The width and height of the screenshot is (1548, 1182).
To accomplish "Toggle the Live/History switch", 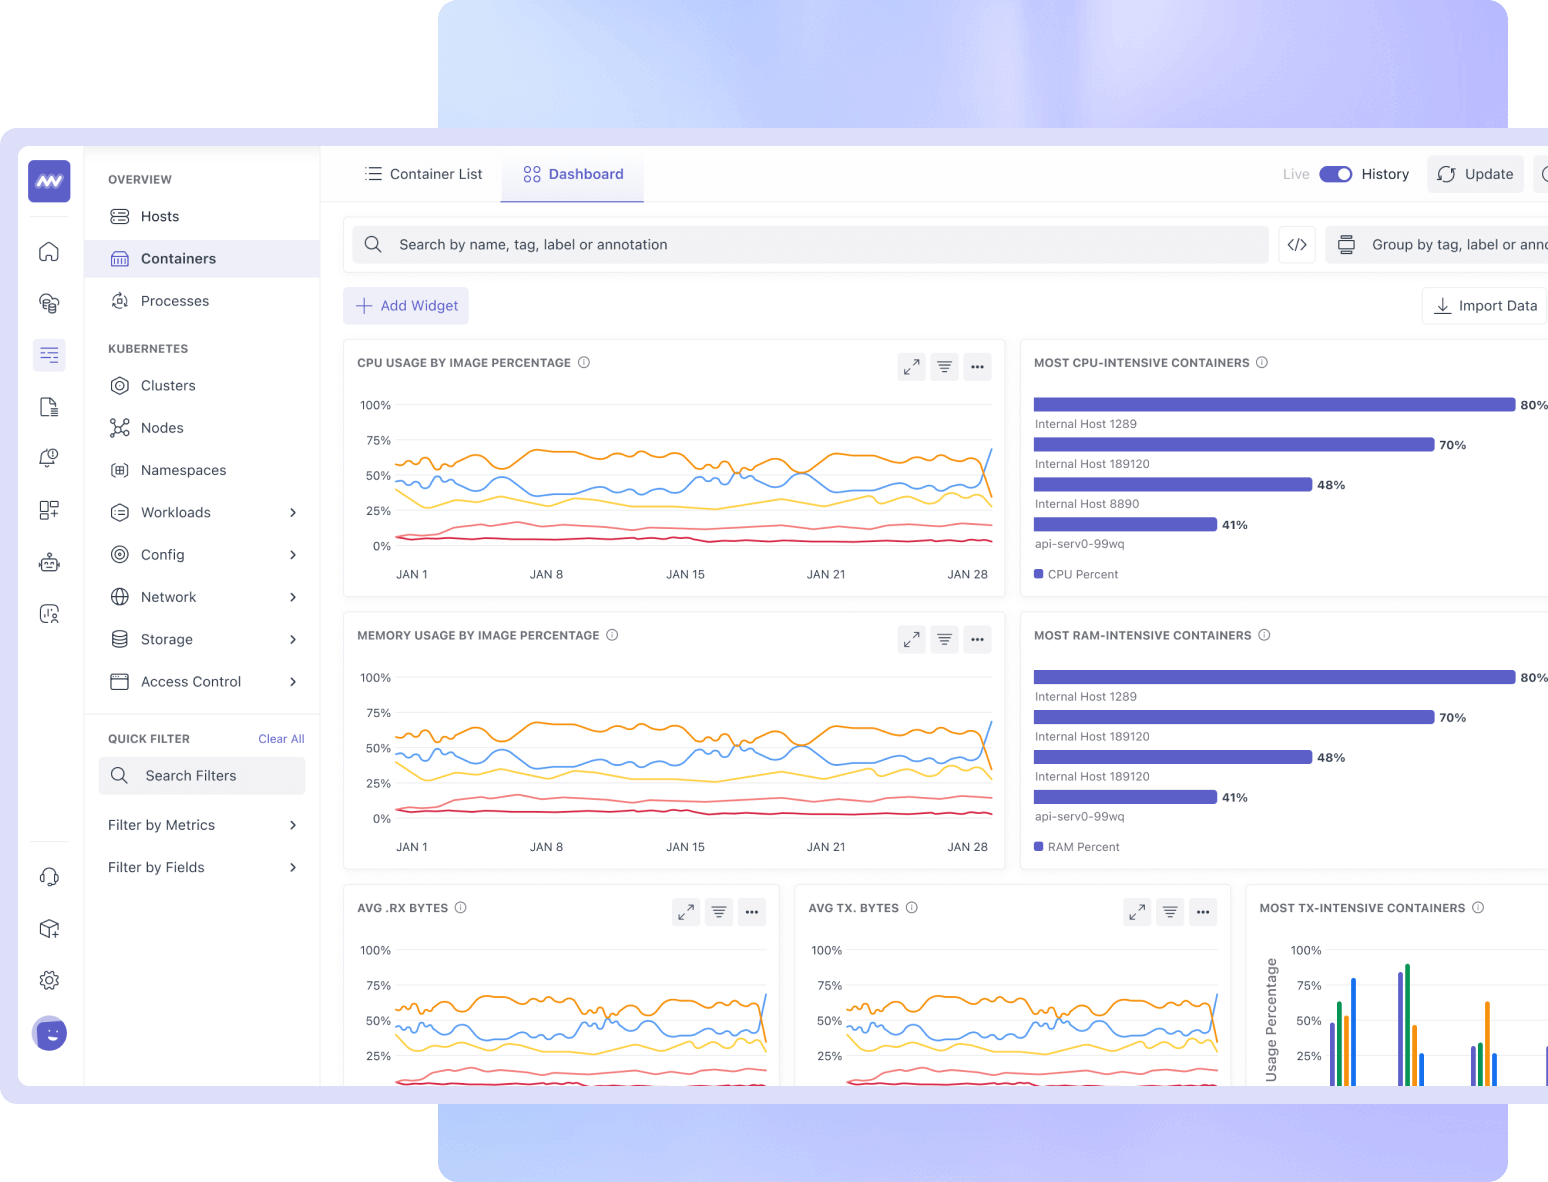I will click(1335, 174).
